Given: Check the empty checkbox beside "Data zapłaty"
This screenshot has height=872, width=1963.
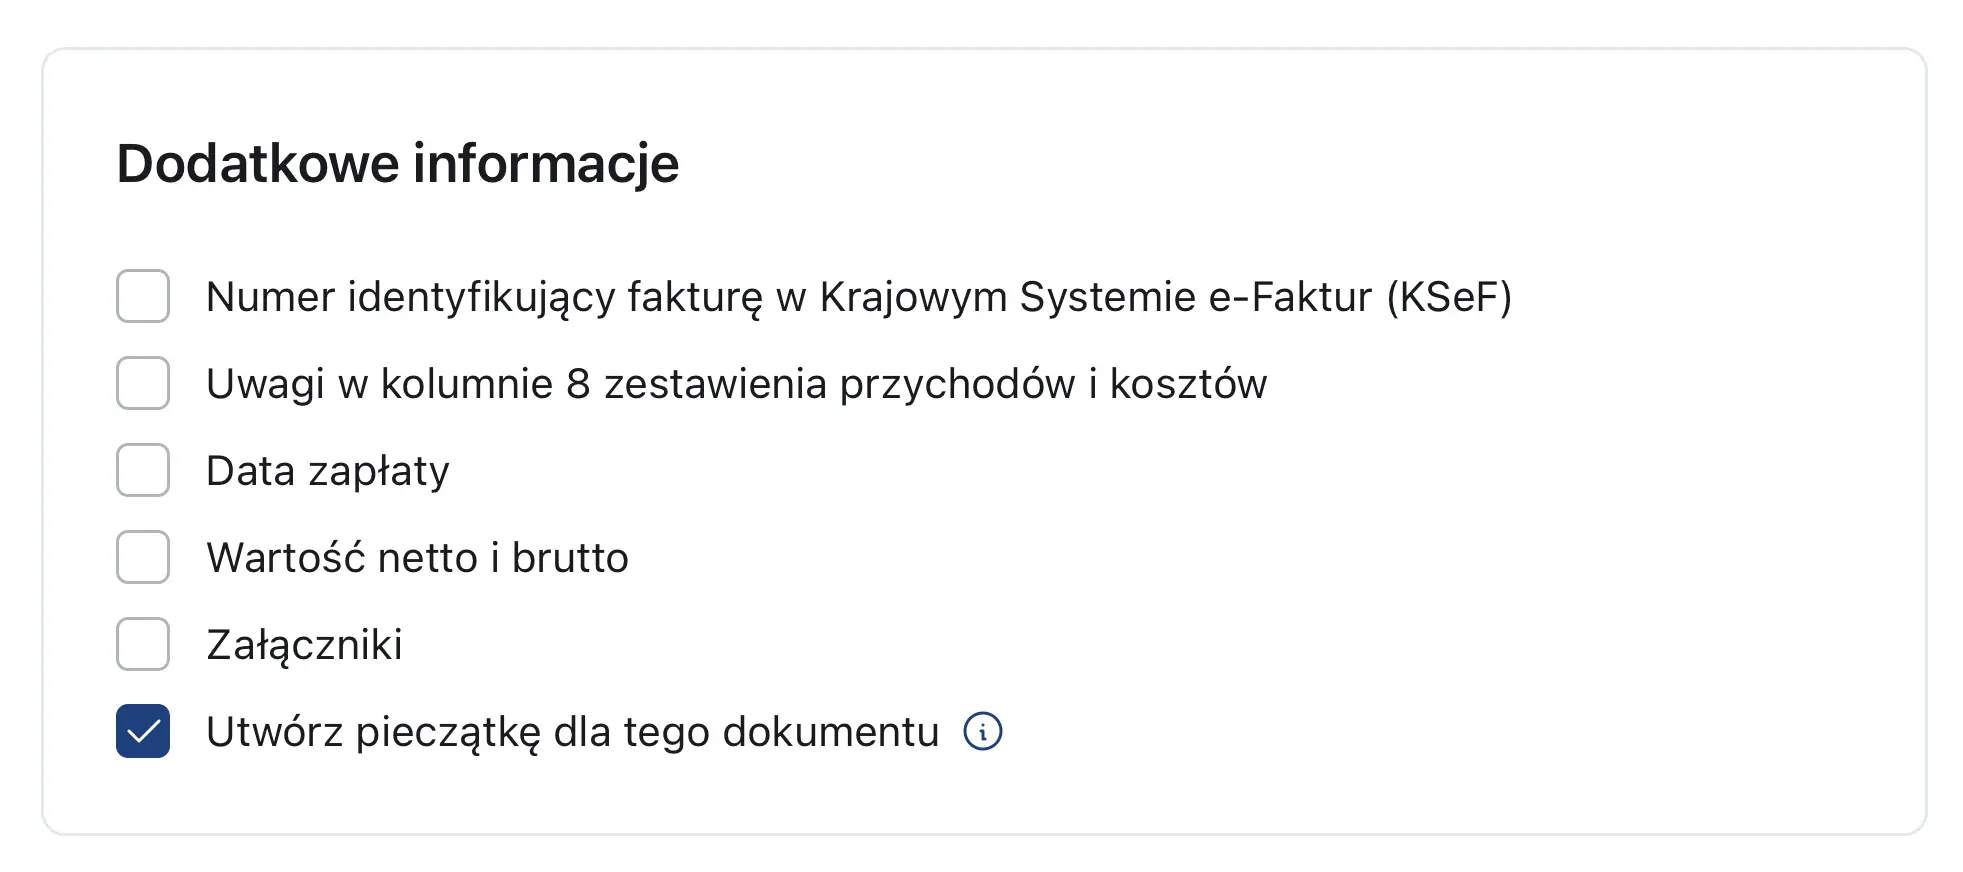Looking at the screenshot, I should tap(142, 470).
